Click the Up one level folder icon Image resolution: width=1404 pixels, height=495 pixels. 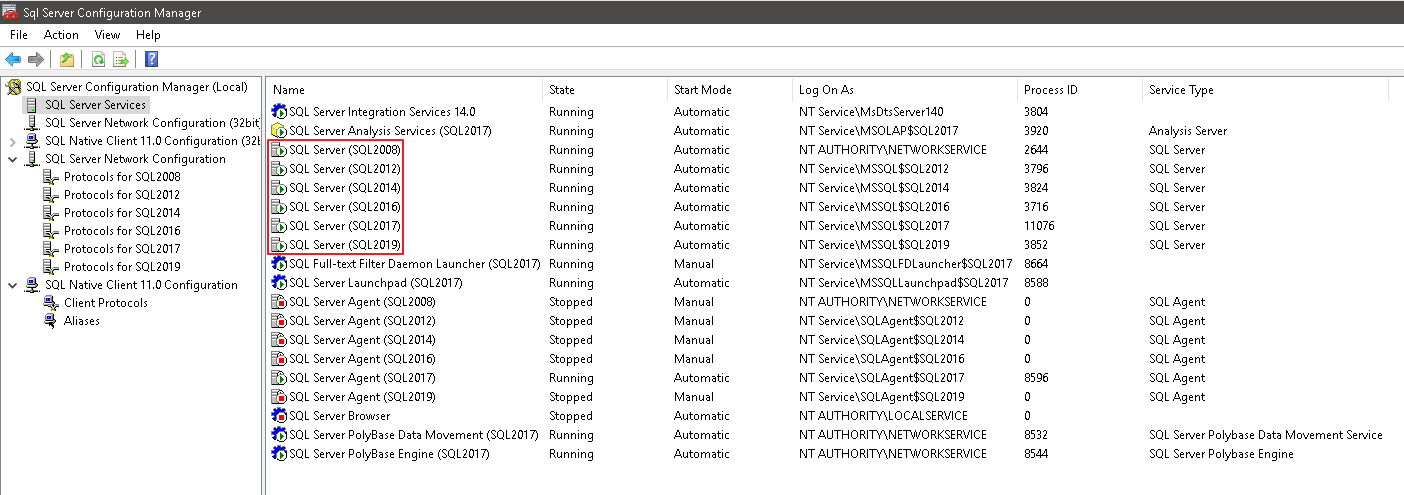(x=67, y=59)
